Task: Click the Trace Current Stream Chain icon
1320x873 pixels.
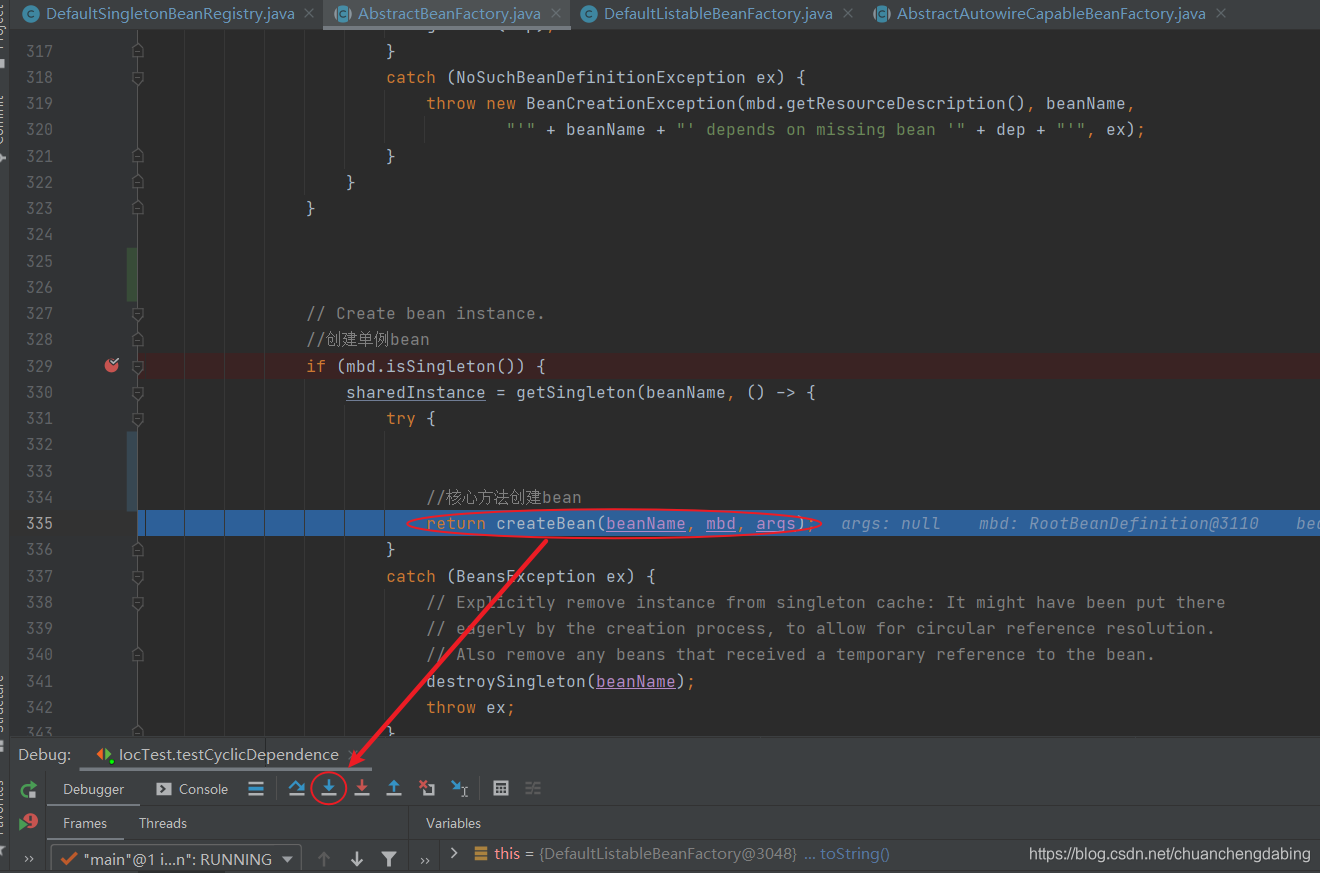Action: point(533,788)
